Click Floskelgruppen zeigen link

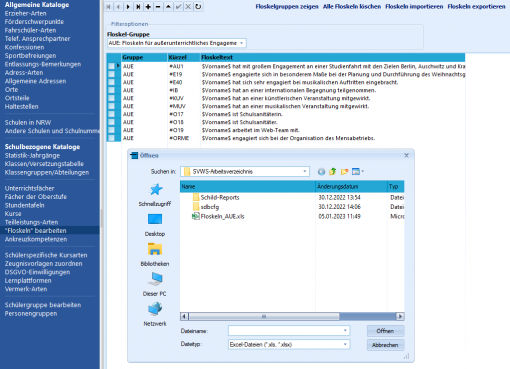287,7
